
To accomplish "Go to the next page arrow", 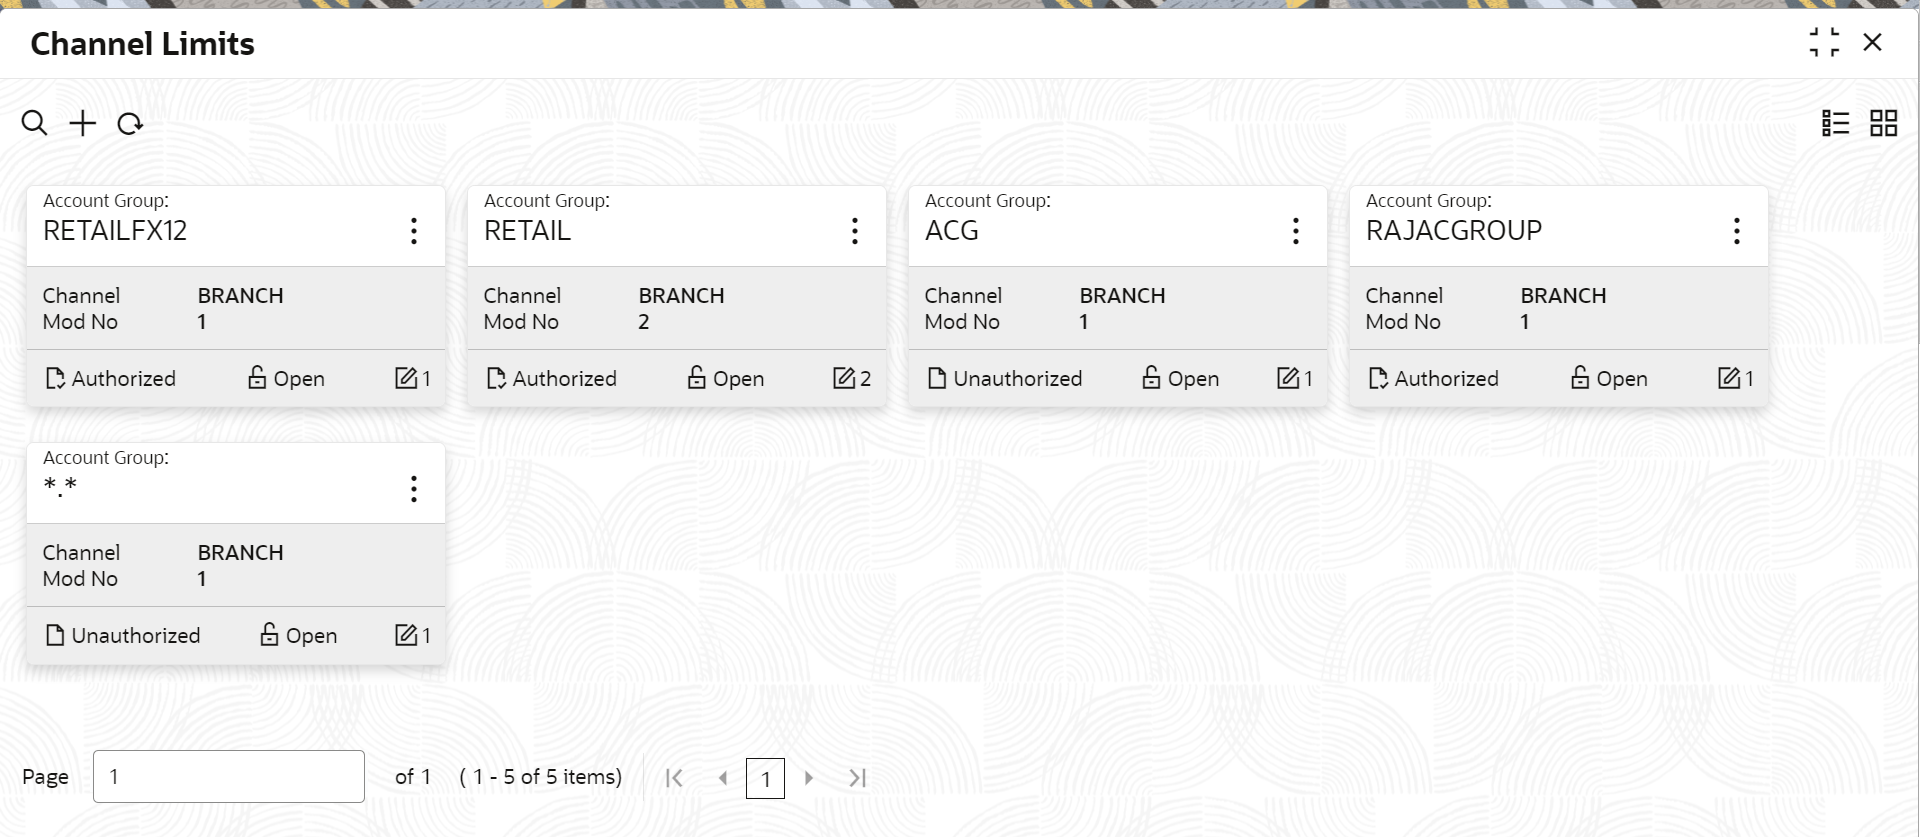I will tap(809, 778).
